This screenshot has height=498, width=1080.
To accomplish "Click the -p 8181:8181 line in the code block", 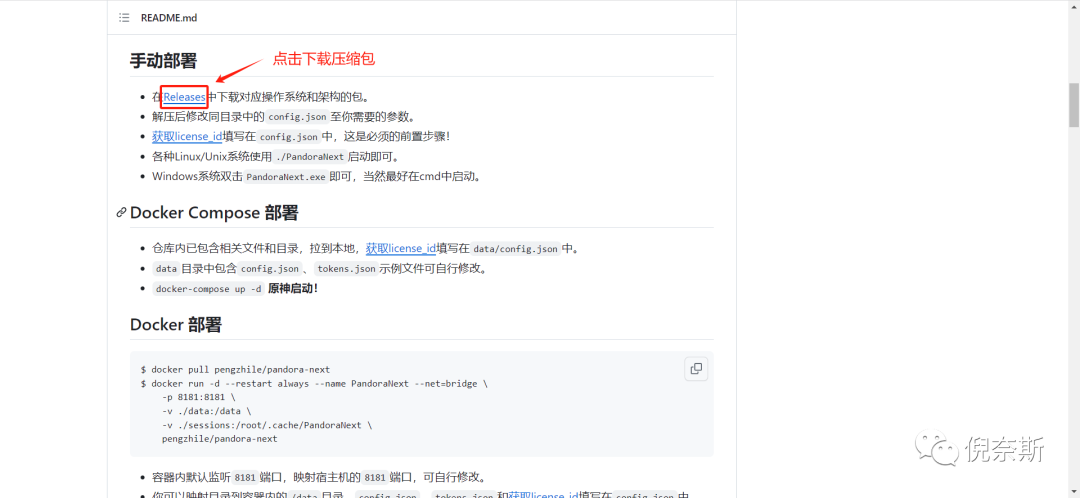I will click(198, 397).
